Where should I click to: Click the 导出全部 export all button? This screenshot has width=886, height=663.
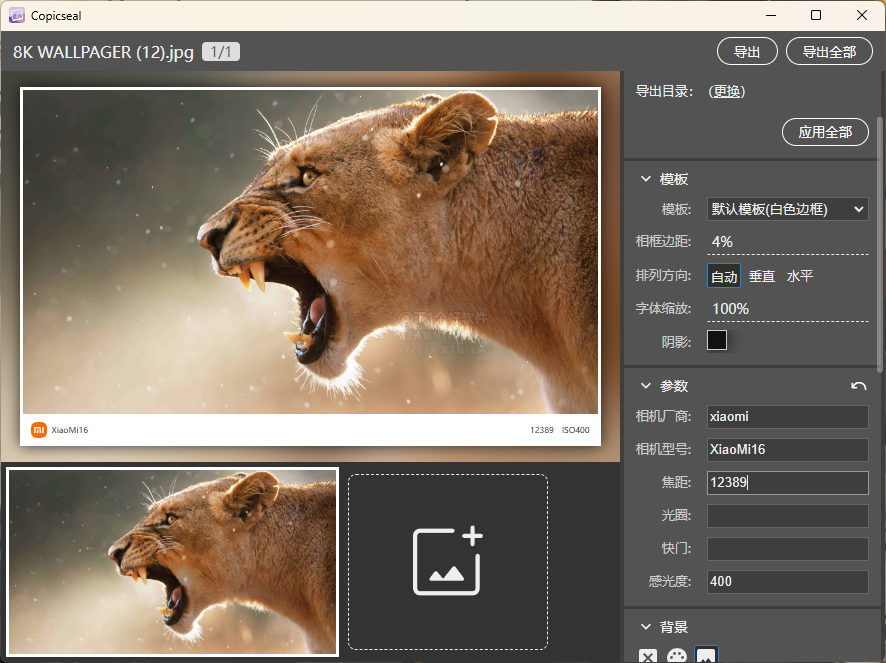(829, 52)
